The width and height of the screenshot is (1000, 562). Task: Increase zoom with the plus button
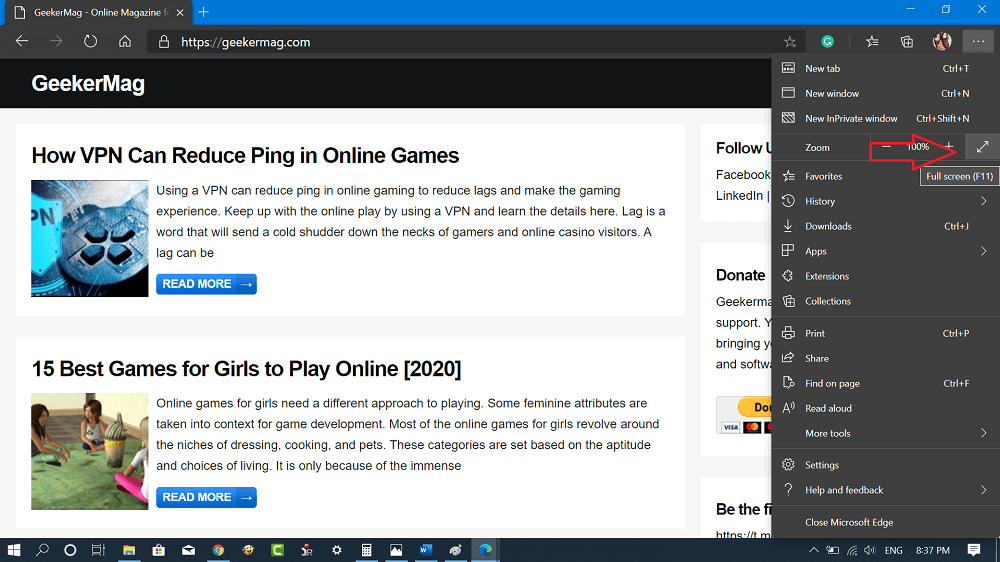point(949,147)
